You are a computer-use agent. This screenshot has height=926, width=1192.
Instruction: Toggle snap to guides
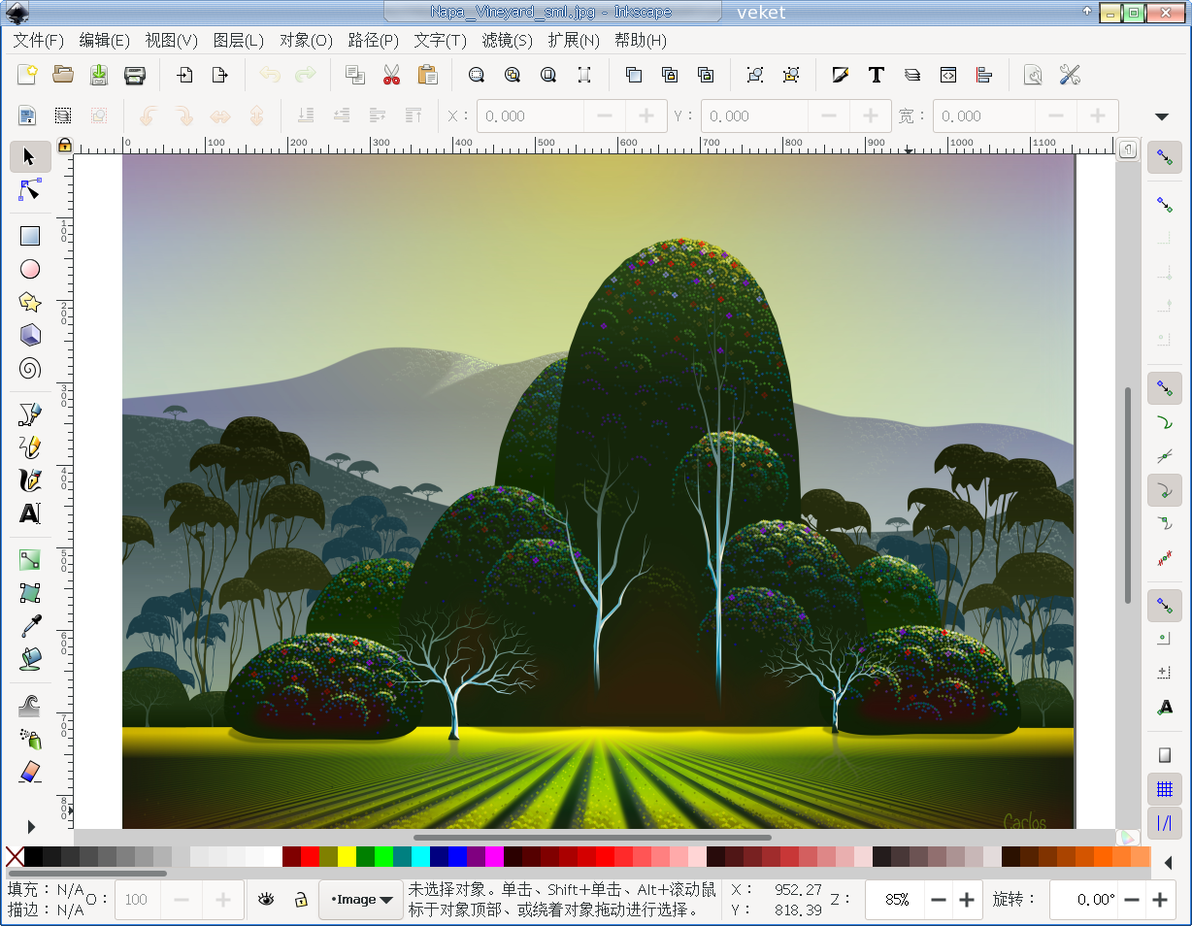tap(1165, 823)
